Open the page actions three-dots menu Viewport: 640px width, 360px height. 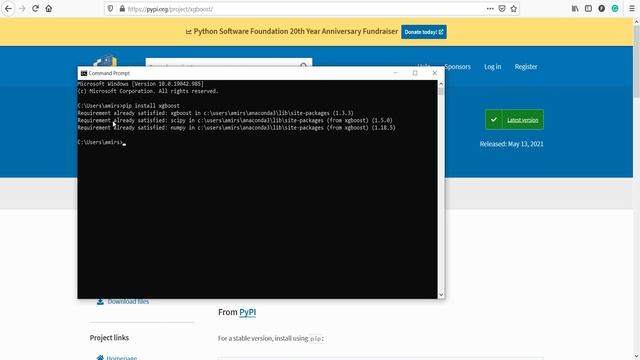[490, 9]
